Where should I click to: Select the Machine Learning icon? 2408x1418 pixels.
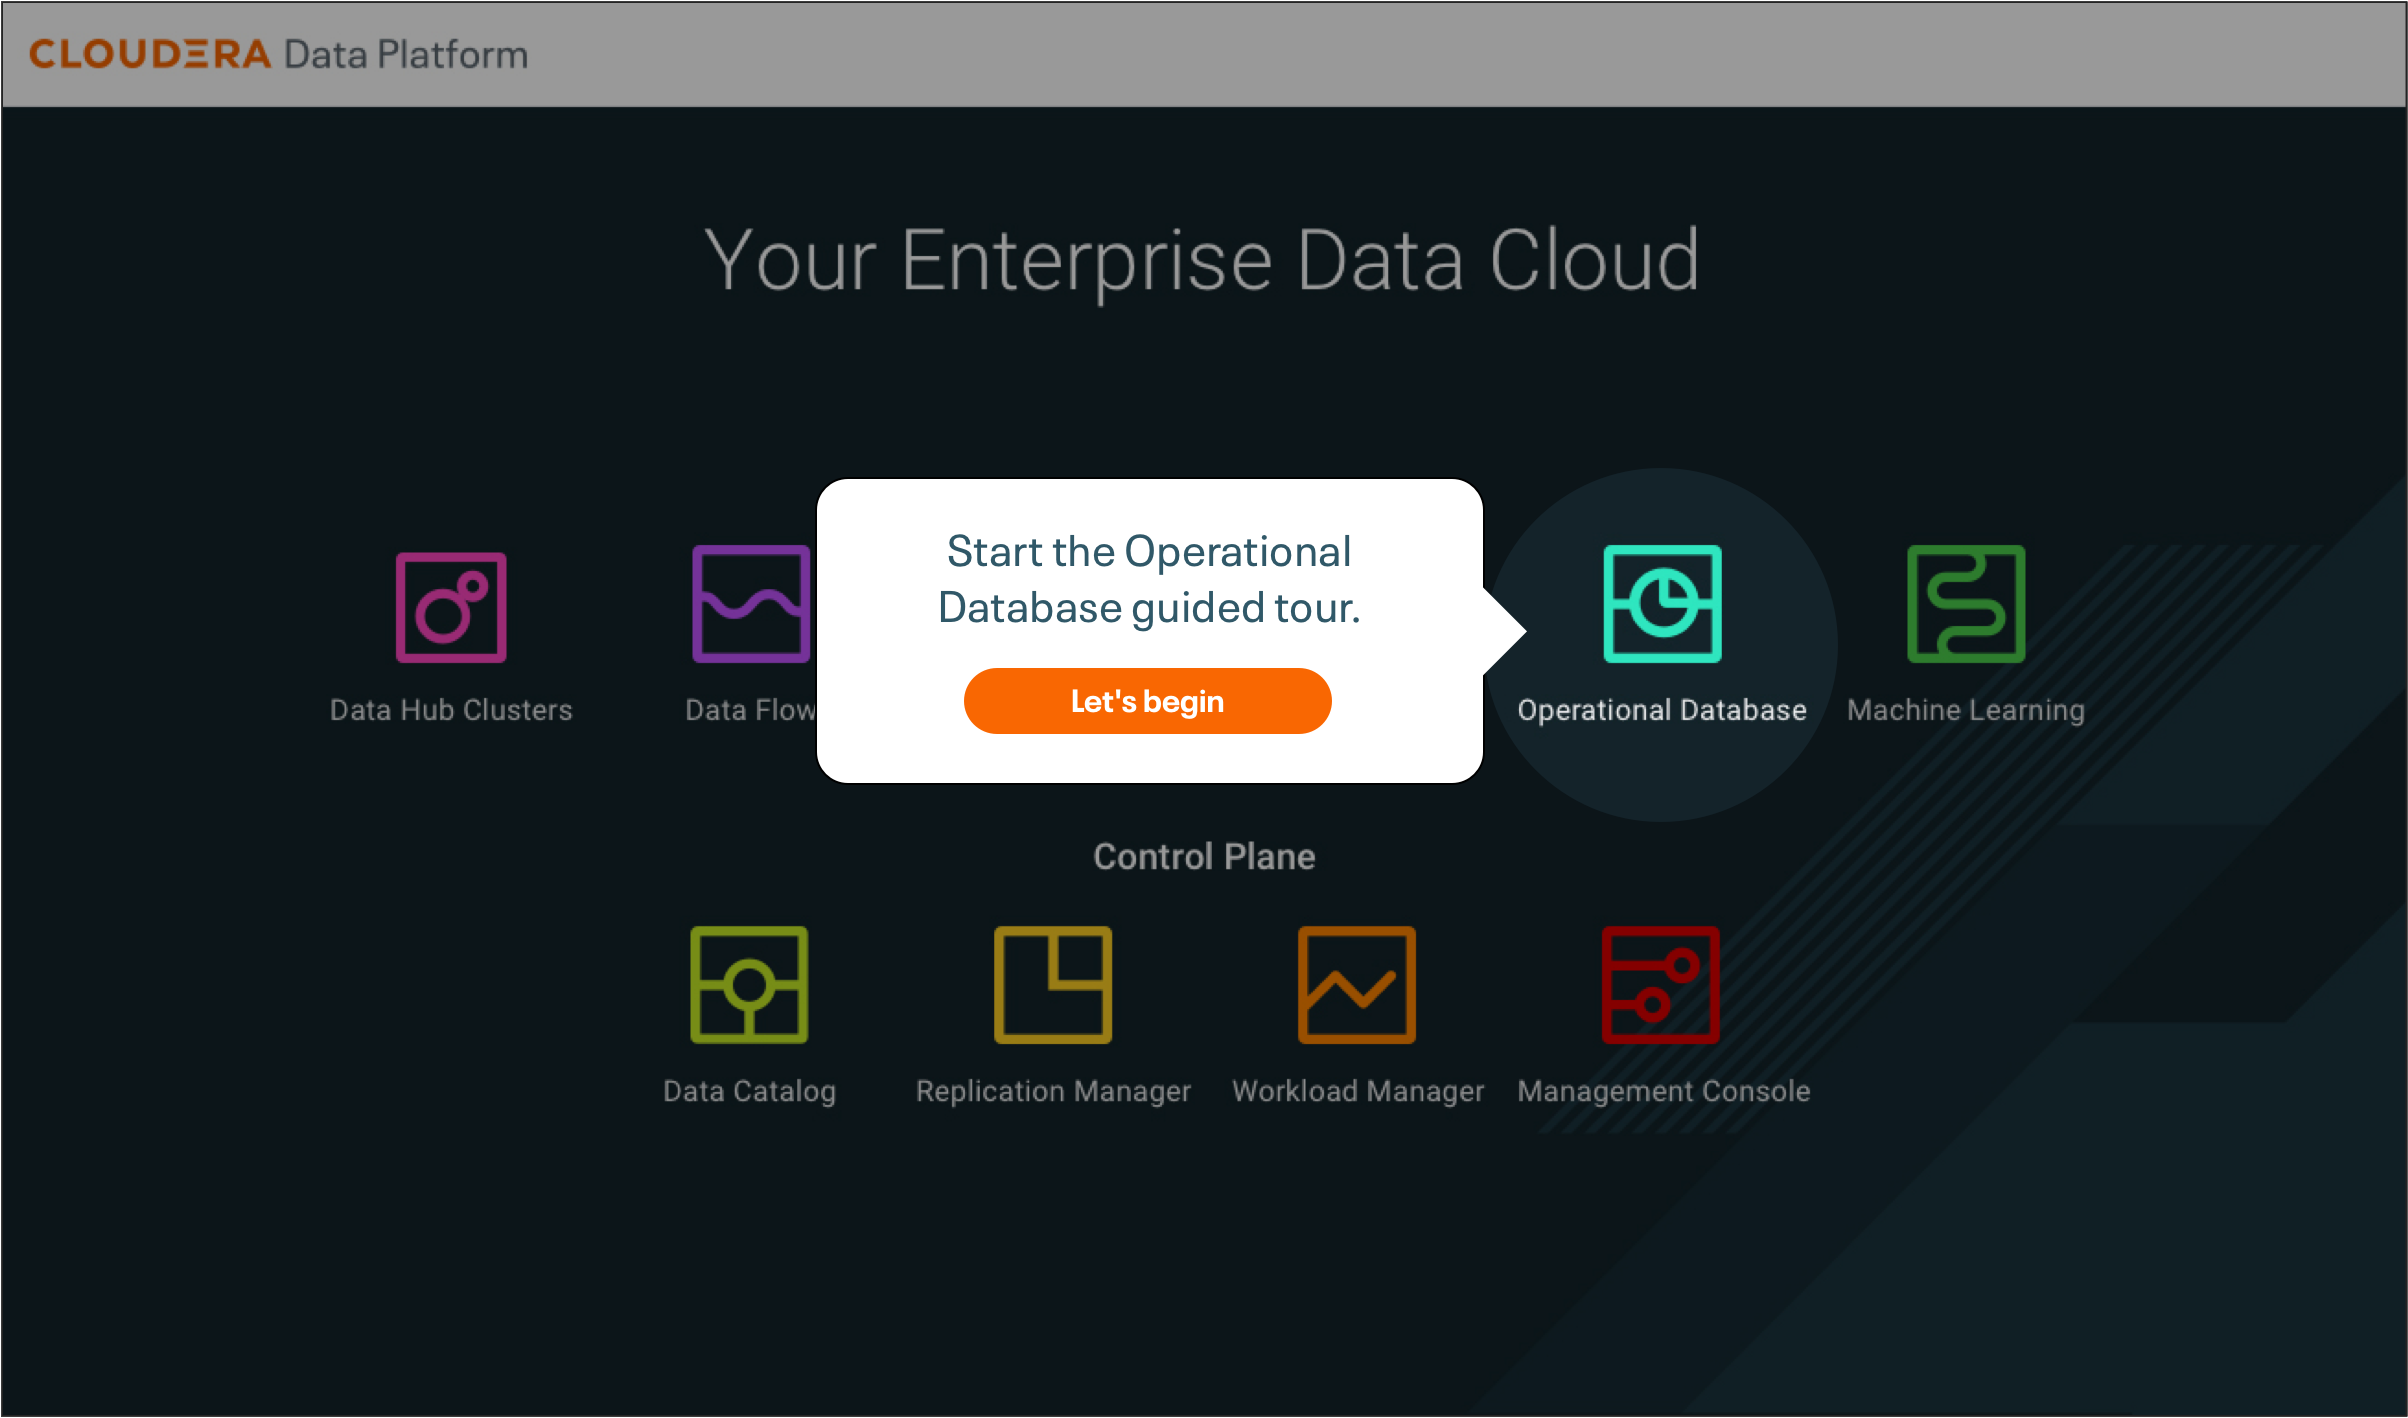tap(1963, 605)
